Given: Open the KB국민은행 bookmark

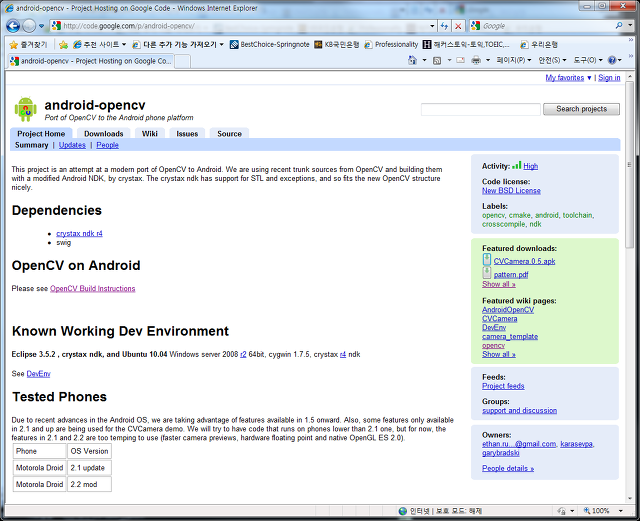Looking at the screenshot, I should (x=337, y=45).
